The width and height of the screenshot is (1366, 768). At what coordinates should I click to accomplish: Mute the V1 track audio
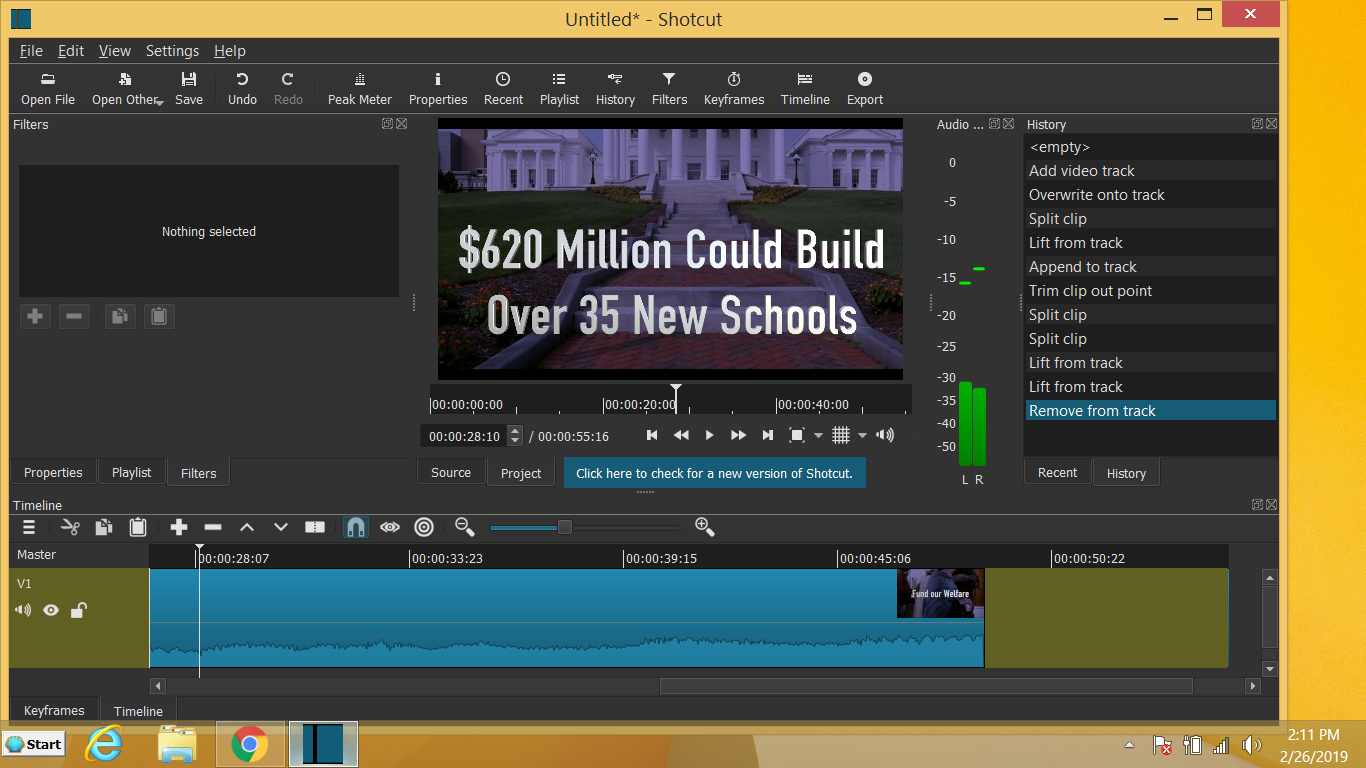pyautogui.click(x=23, y=610)
